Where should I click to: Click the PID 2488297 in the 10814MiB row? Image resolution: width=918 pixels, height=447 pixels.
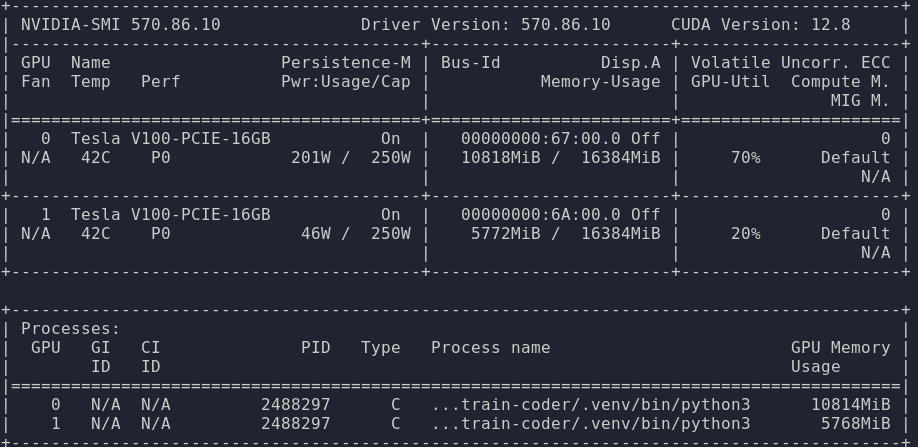coord(296,405)
